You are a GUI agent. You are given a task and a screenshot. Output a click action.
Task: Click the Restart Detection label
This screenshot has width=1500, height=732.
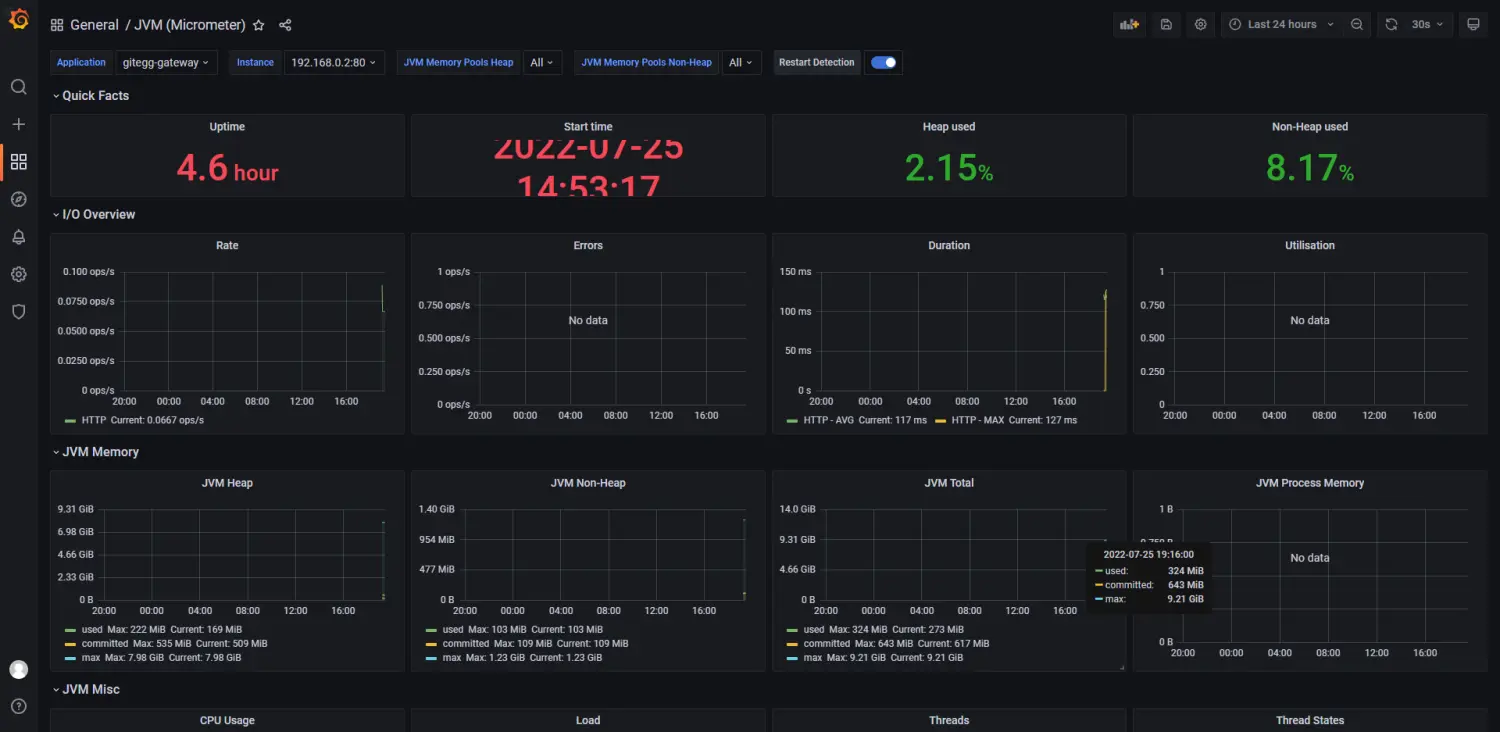point(817,62)
